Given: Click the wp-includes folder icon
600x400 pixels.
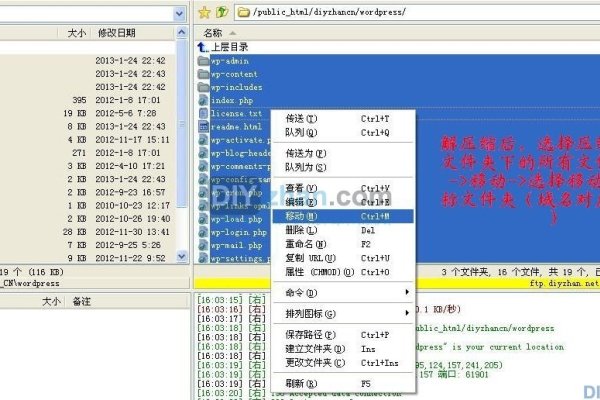Looking at the screenshot, I should pyautogui.click(x=204, y=87).
